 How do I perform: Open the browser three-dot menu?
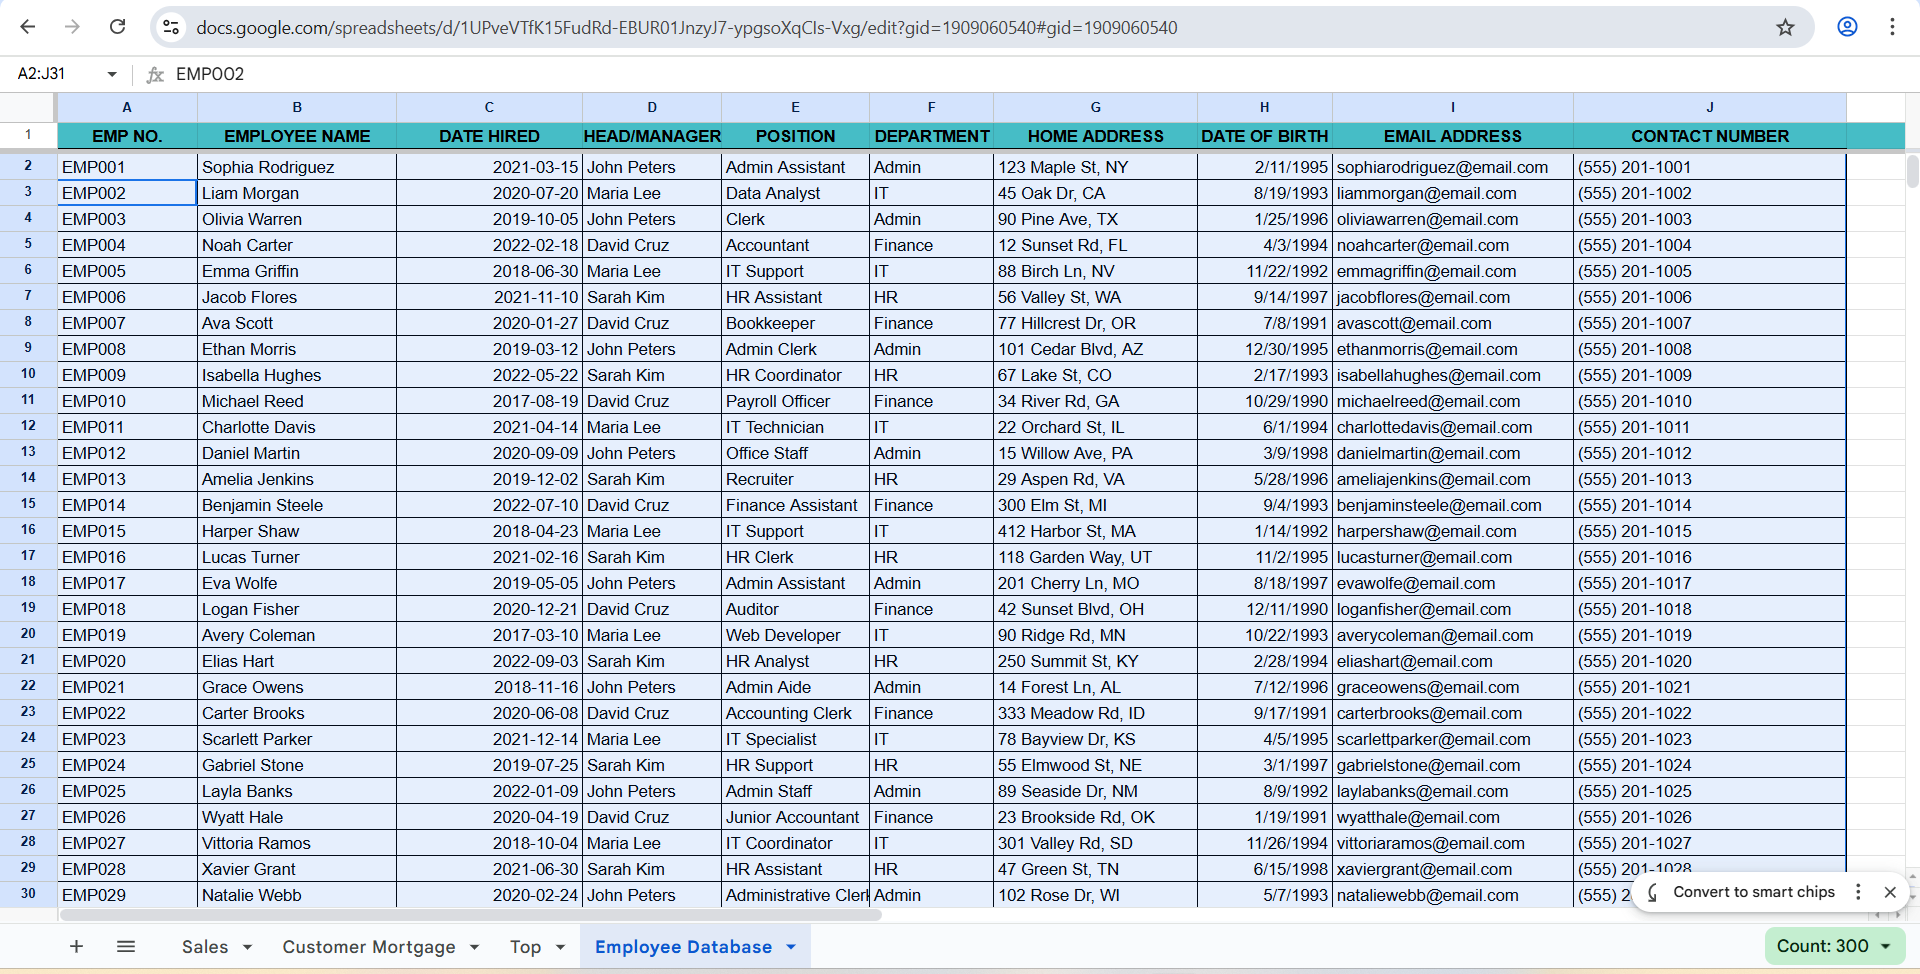1893,27
